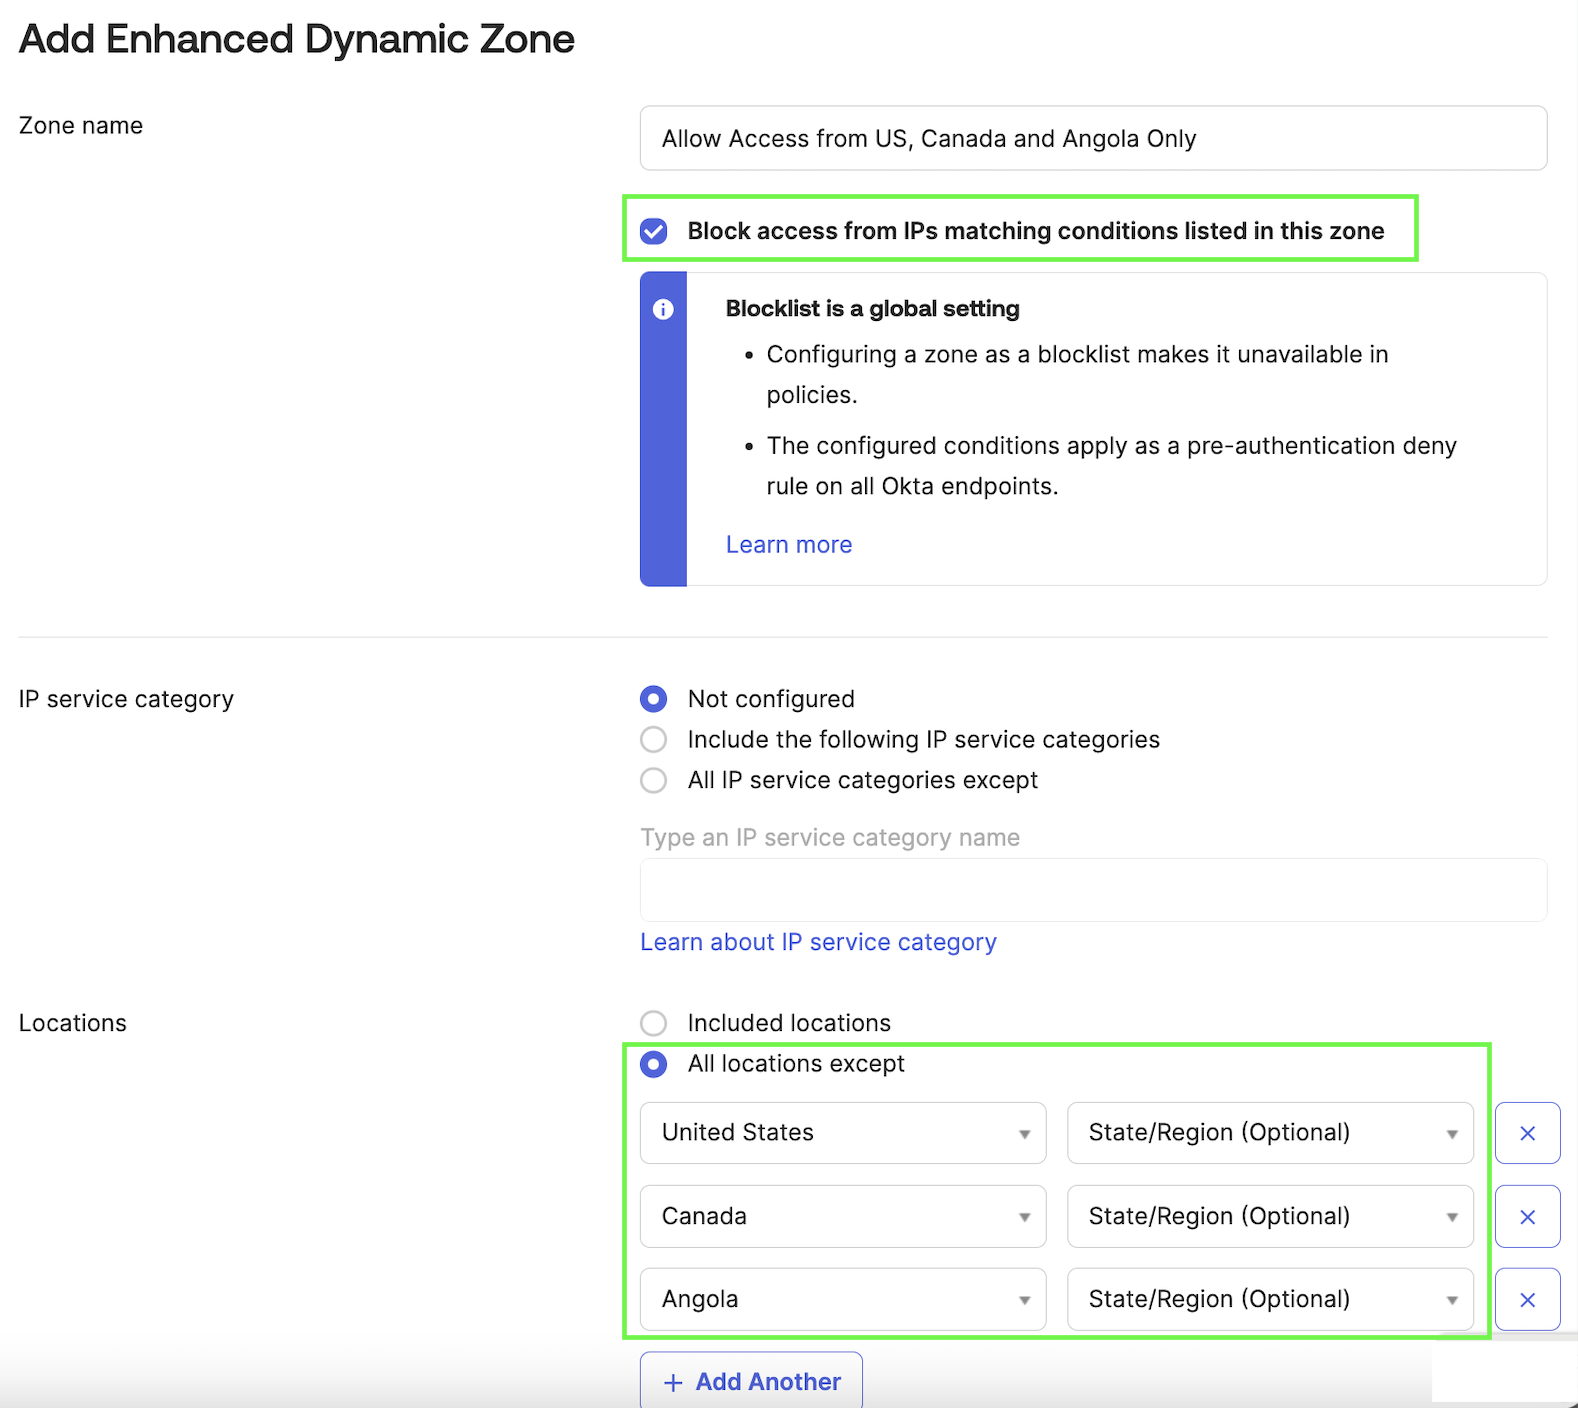1578x1408 pixels.
Task: Remove the United States location row
Action: [1528, 1133]
